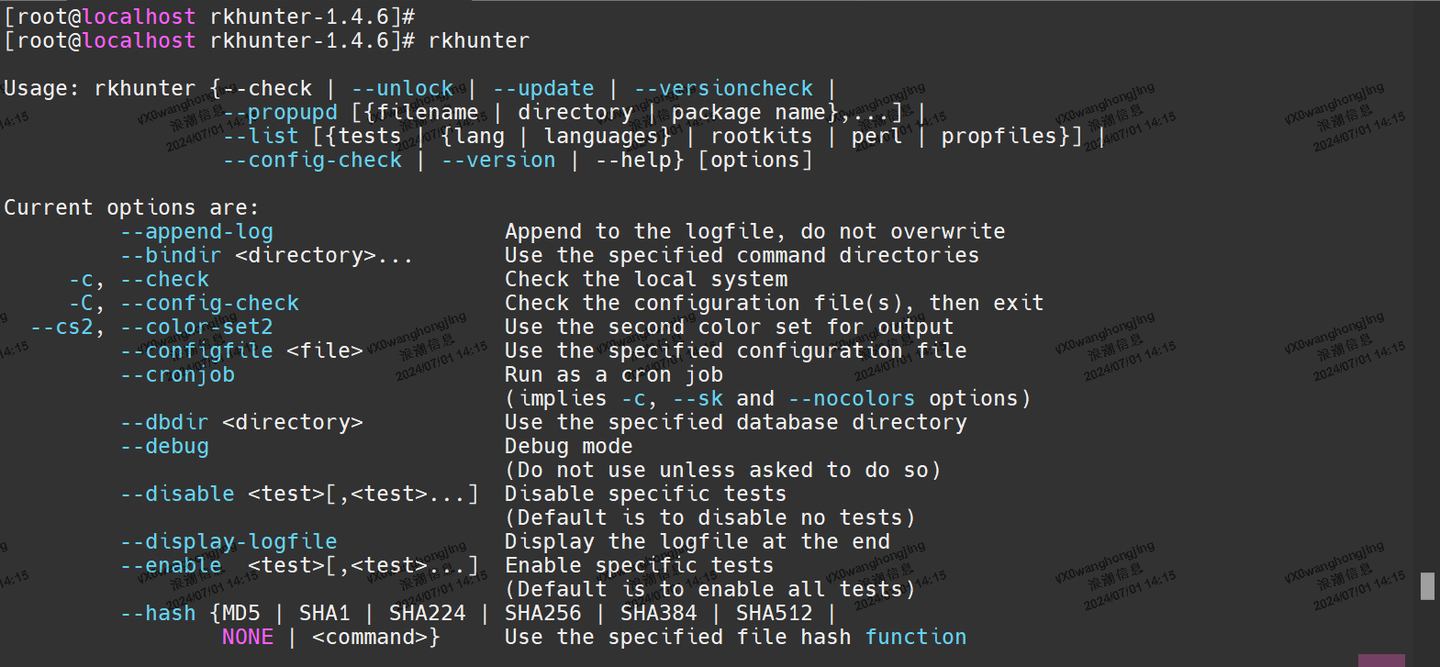Click the typed rkhunter command at the prompt

click(x=478, y=41)
